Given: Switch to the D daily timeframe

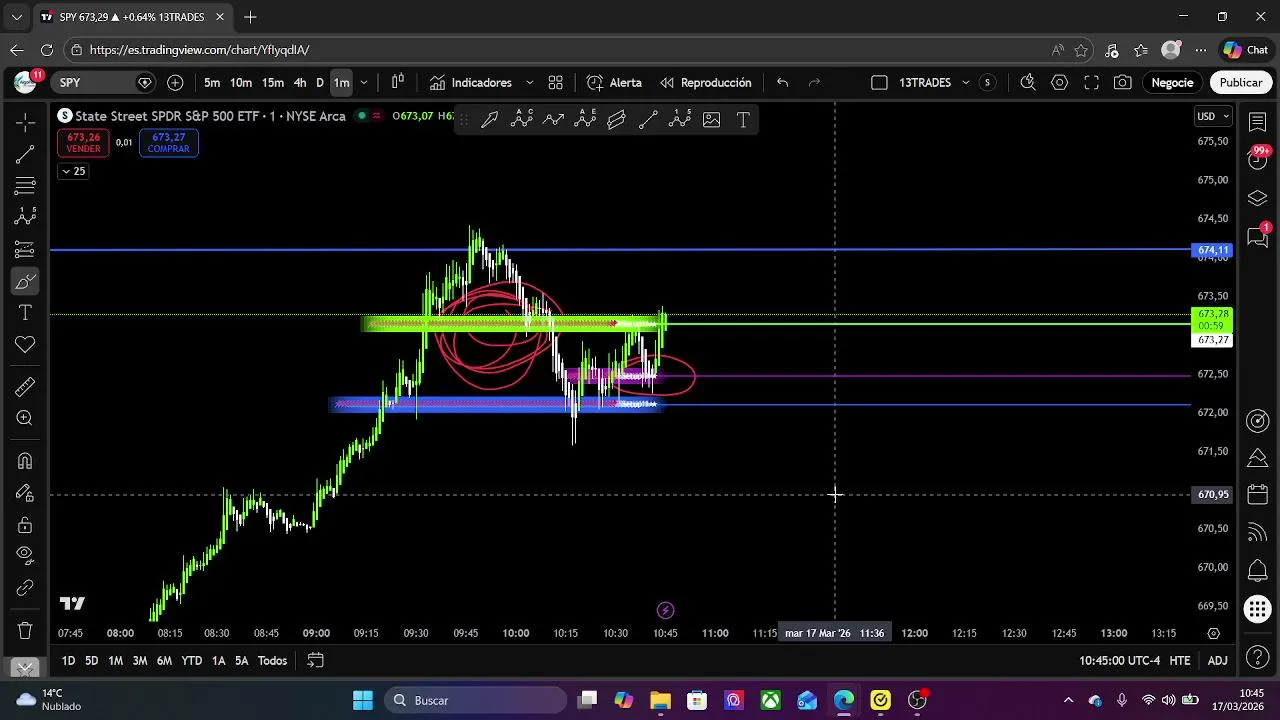Looking at the screenshot, I should (x=320, y=83).
